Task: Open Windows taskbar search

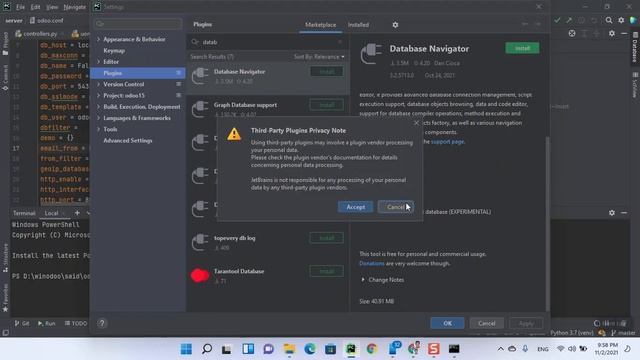Action: coord(207,349)
